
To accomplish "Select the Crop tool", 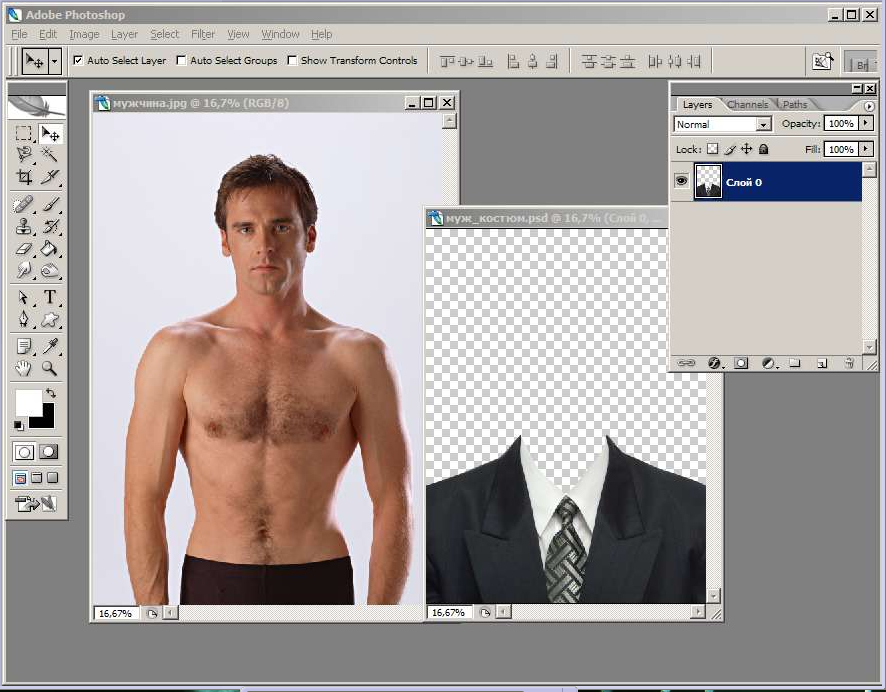I will [x=24, y=177].
